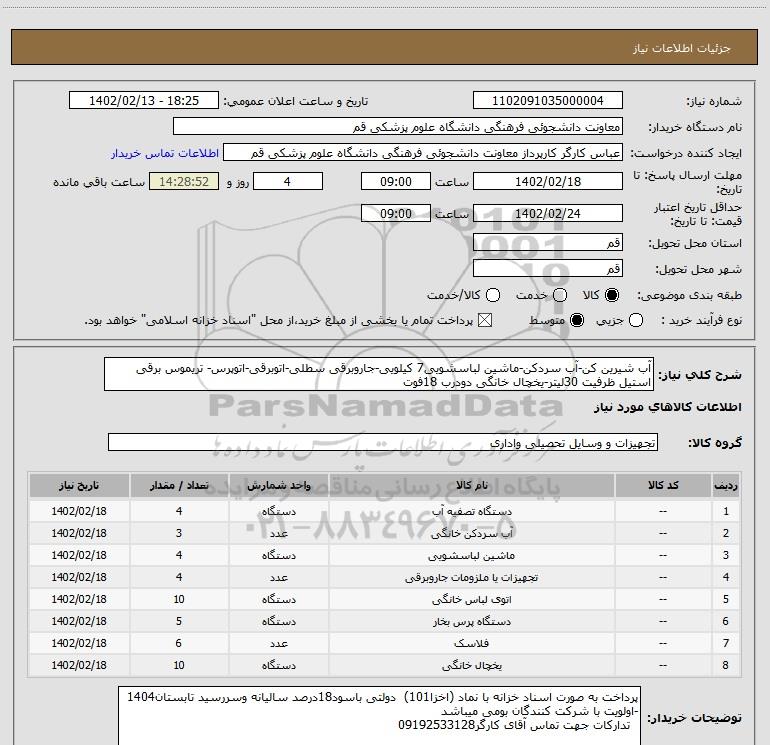Image resolution: width=770 pixels, height=745 pixels.
Task: Click the نام دستگاه خریدار field
Action: 398,127
